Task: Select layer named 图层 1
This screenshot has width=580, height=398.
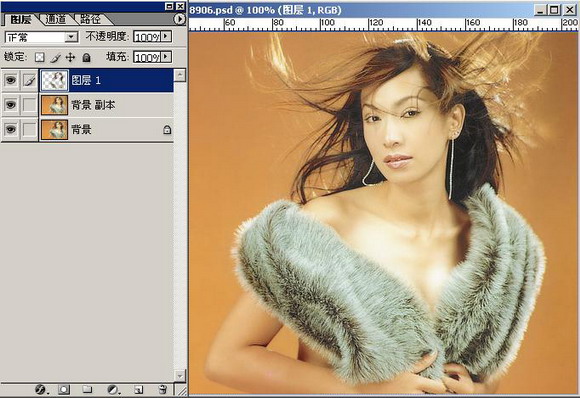Action: coord(86,80)
